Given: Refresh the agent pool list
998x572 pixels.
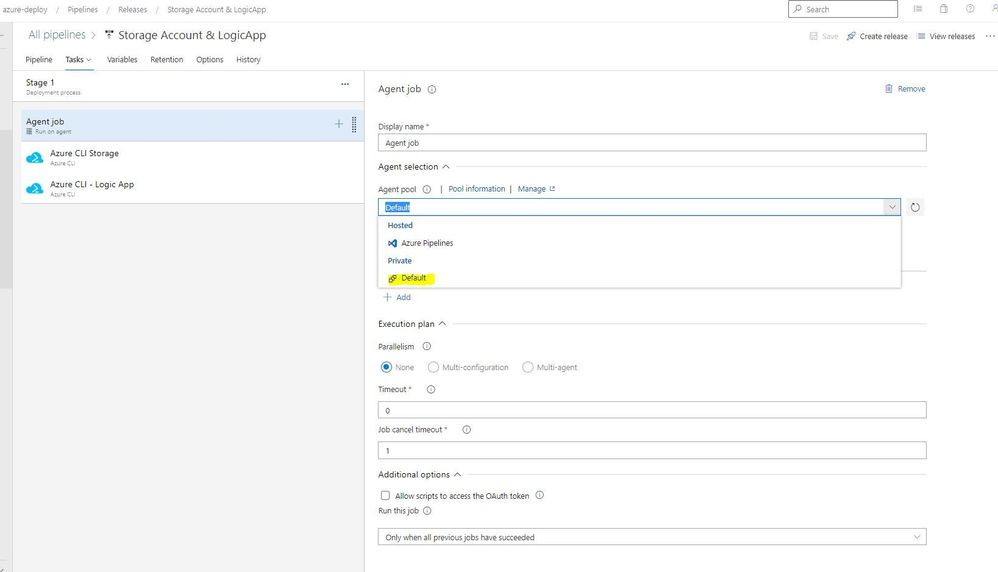Looking at the screenshot, I should pos(915,207).
